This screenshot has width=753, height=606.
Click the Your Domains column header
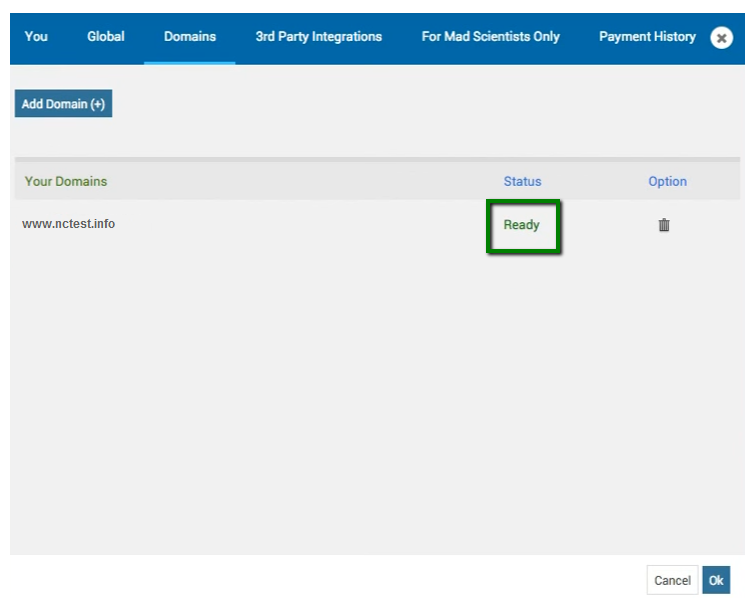point(66,182)
